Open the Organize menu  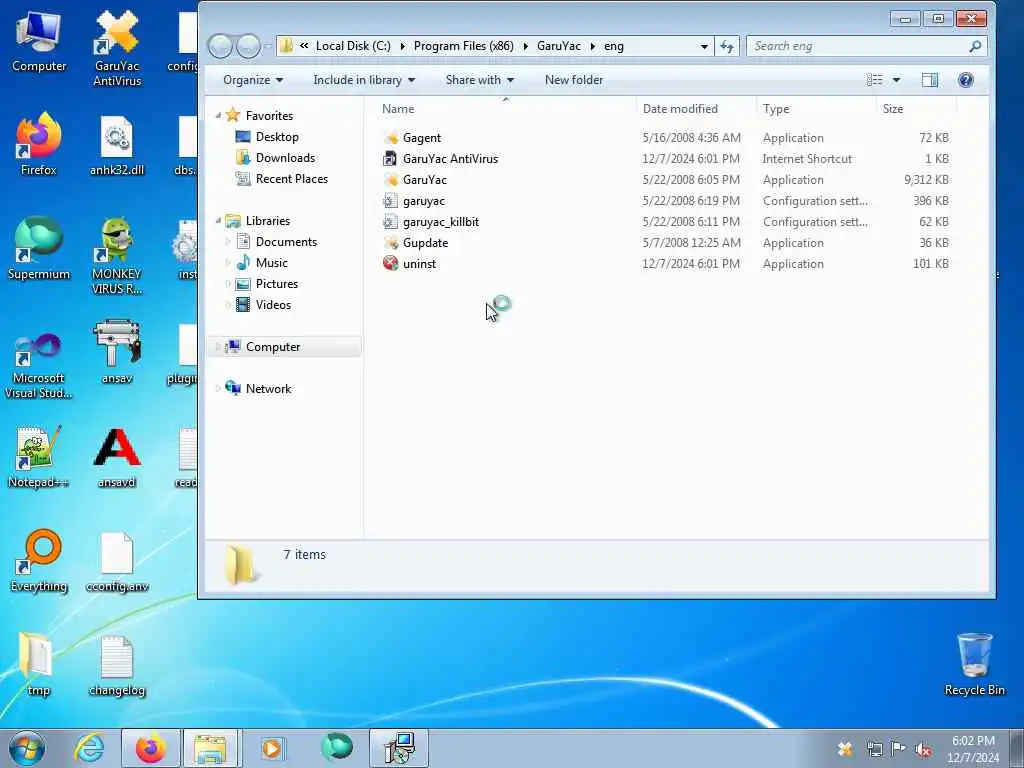[x=253, y=80]
